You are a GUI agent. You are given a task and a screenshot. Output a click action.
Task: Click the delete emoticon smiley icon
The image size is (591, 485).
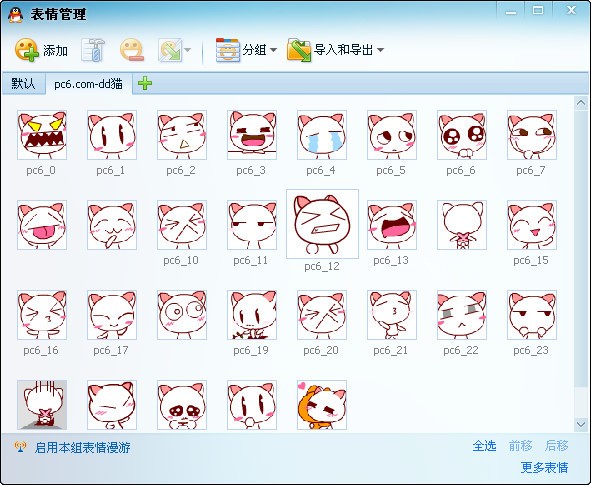pos(132,50)
